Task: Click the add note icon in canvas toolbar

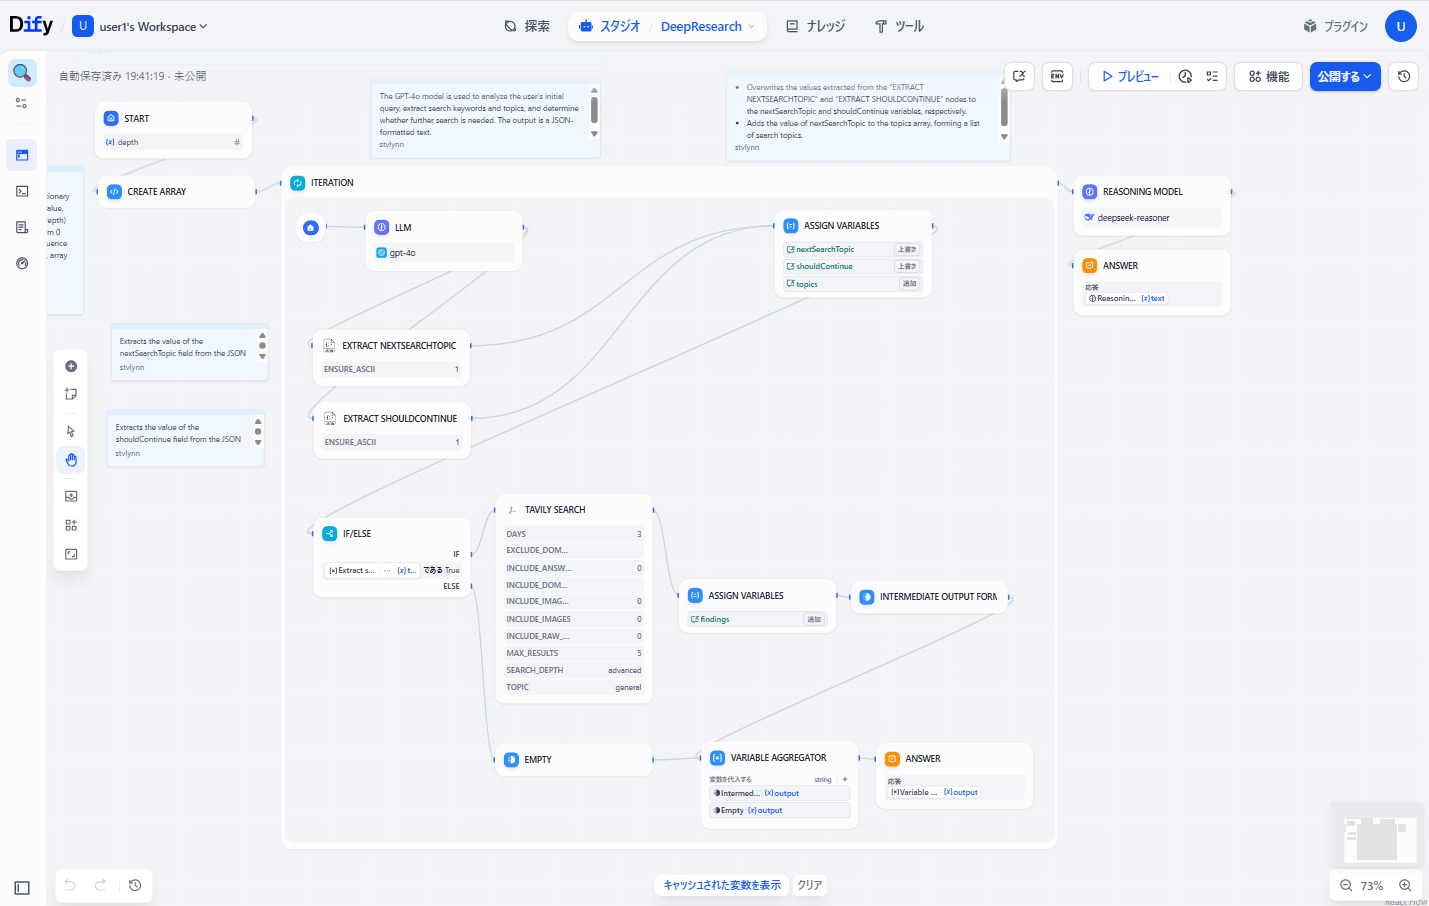Action: point(71,394)
